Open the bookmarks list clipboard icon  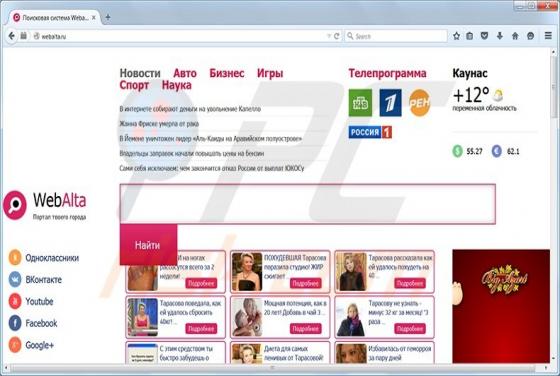click(470, 36)
